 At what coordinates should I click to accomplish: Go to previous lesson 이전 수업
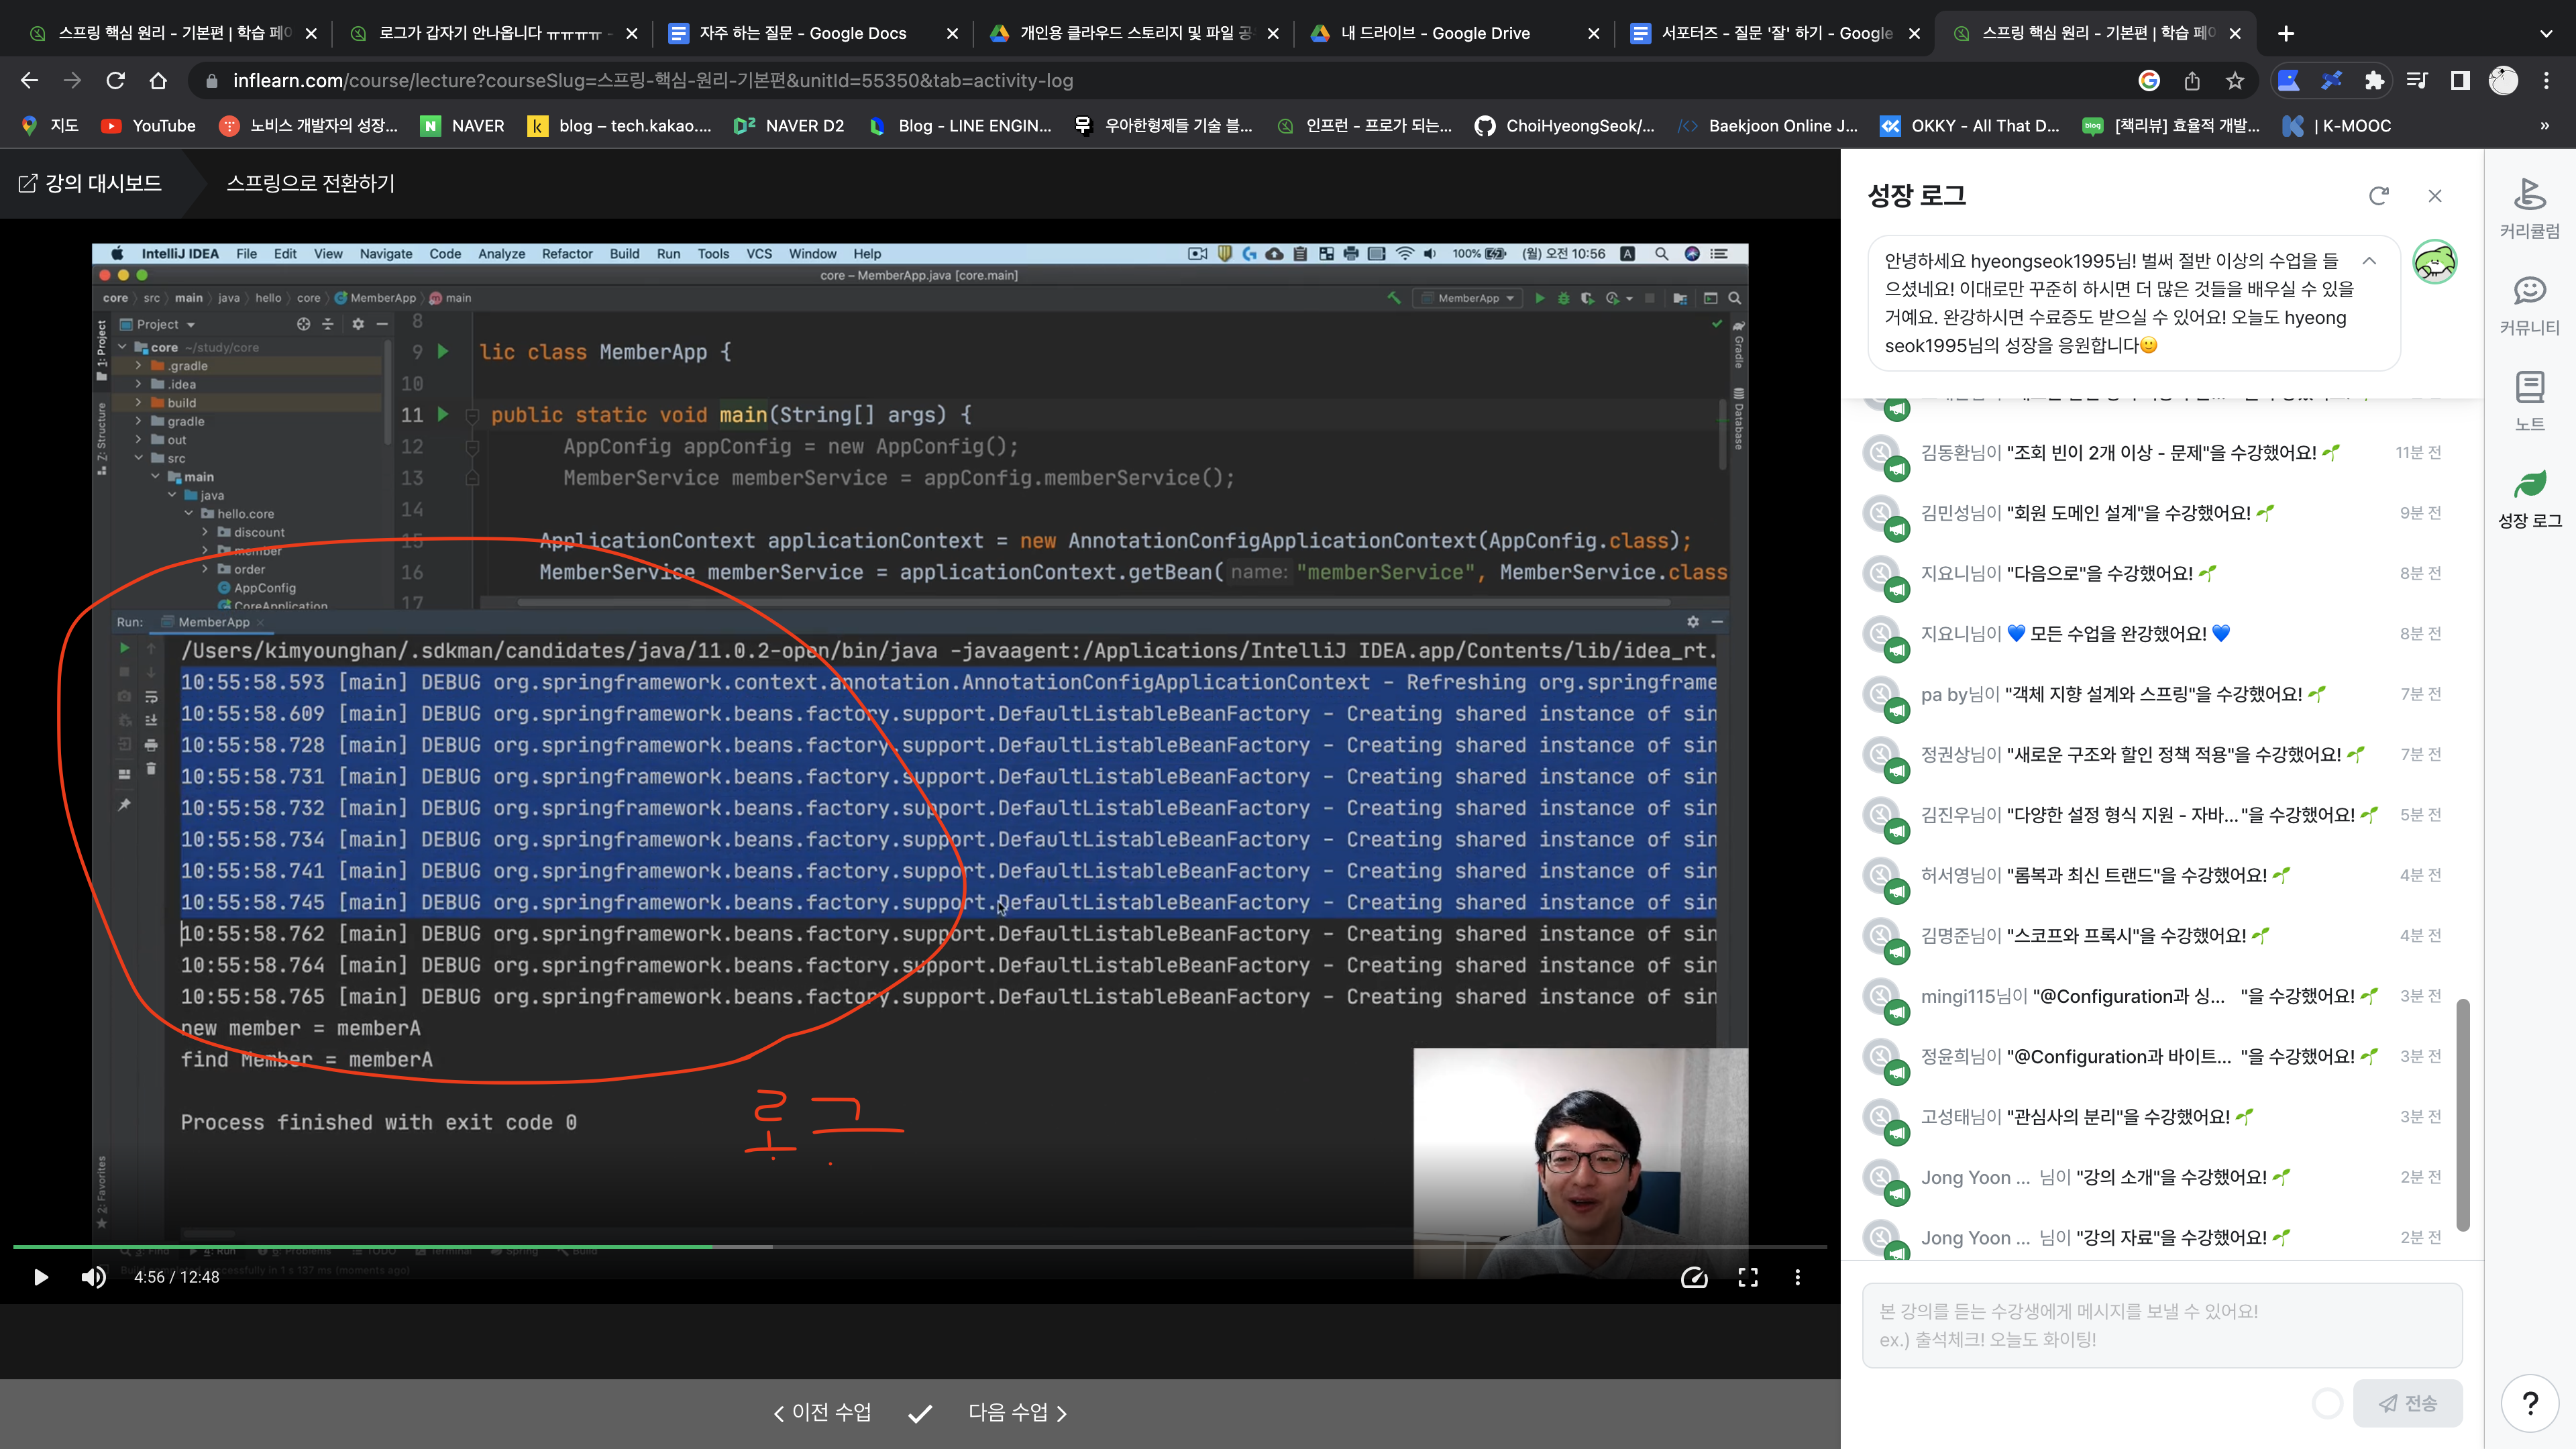tap(822, 1412)
